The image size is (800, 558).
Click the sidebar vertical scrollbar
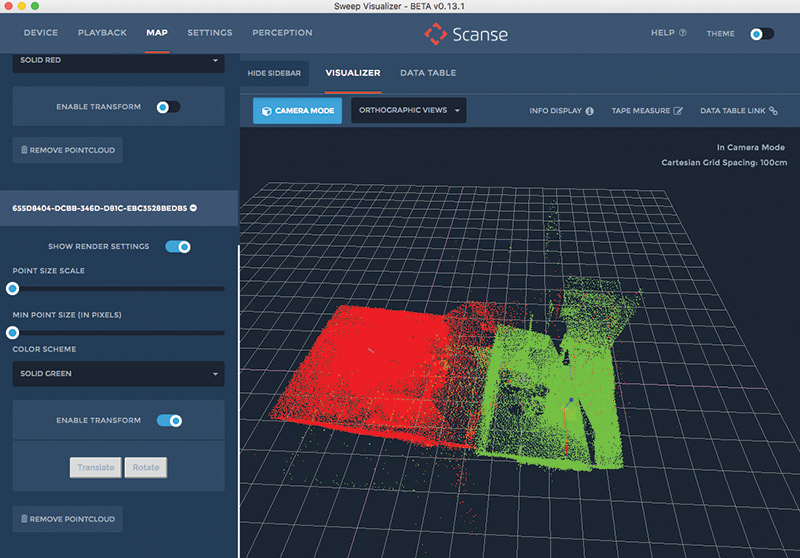238,401
